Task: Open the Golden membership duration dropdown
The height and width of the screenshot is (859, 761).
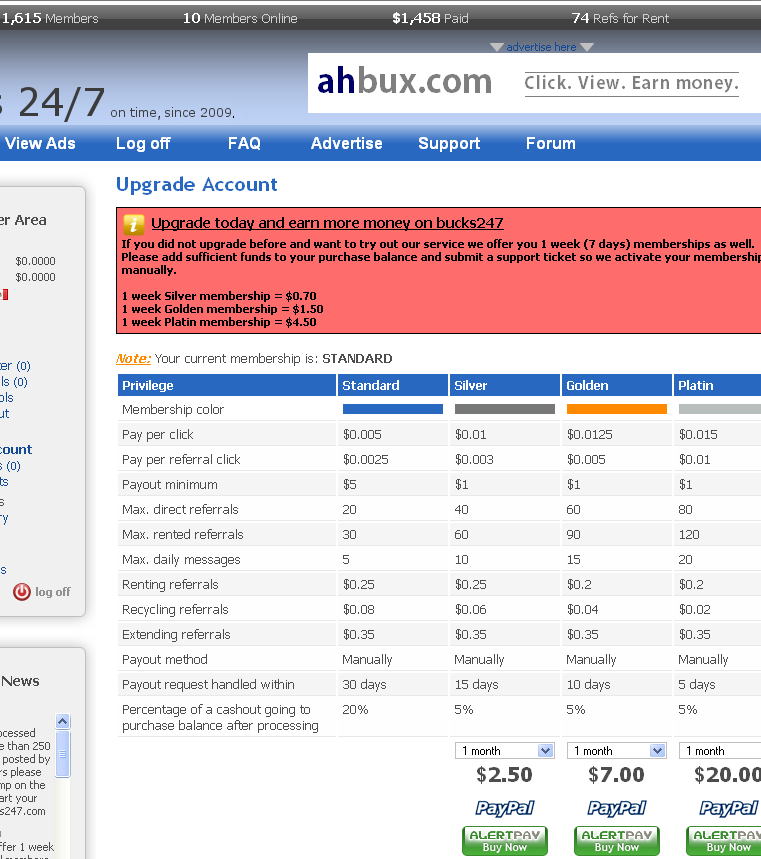Action: pyautogui.click(x=616, y=751)
